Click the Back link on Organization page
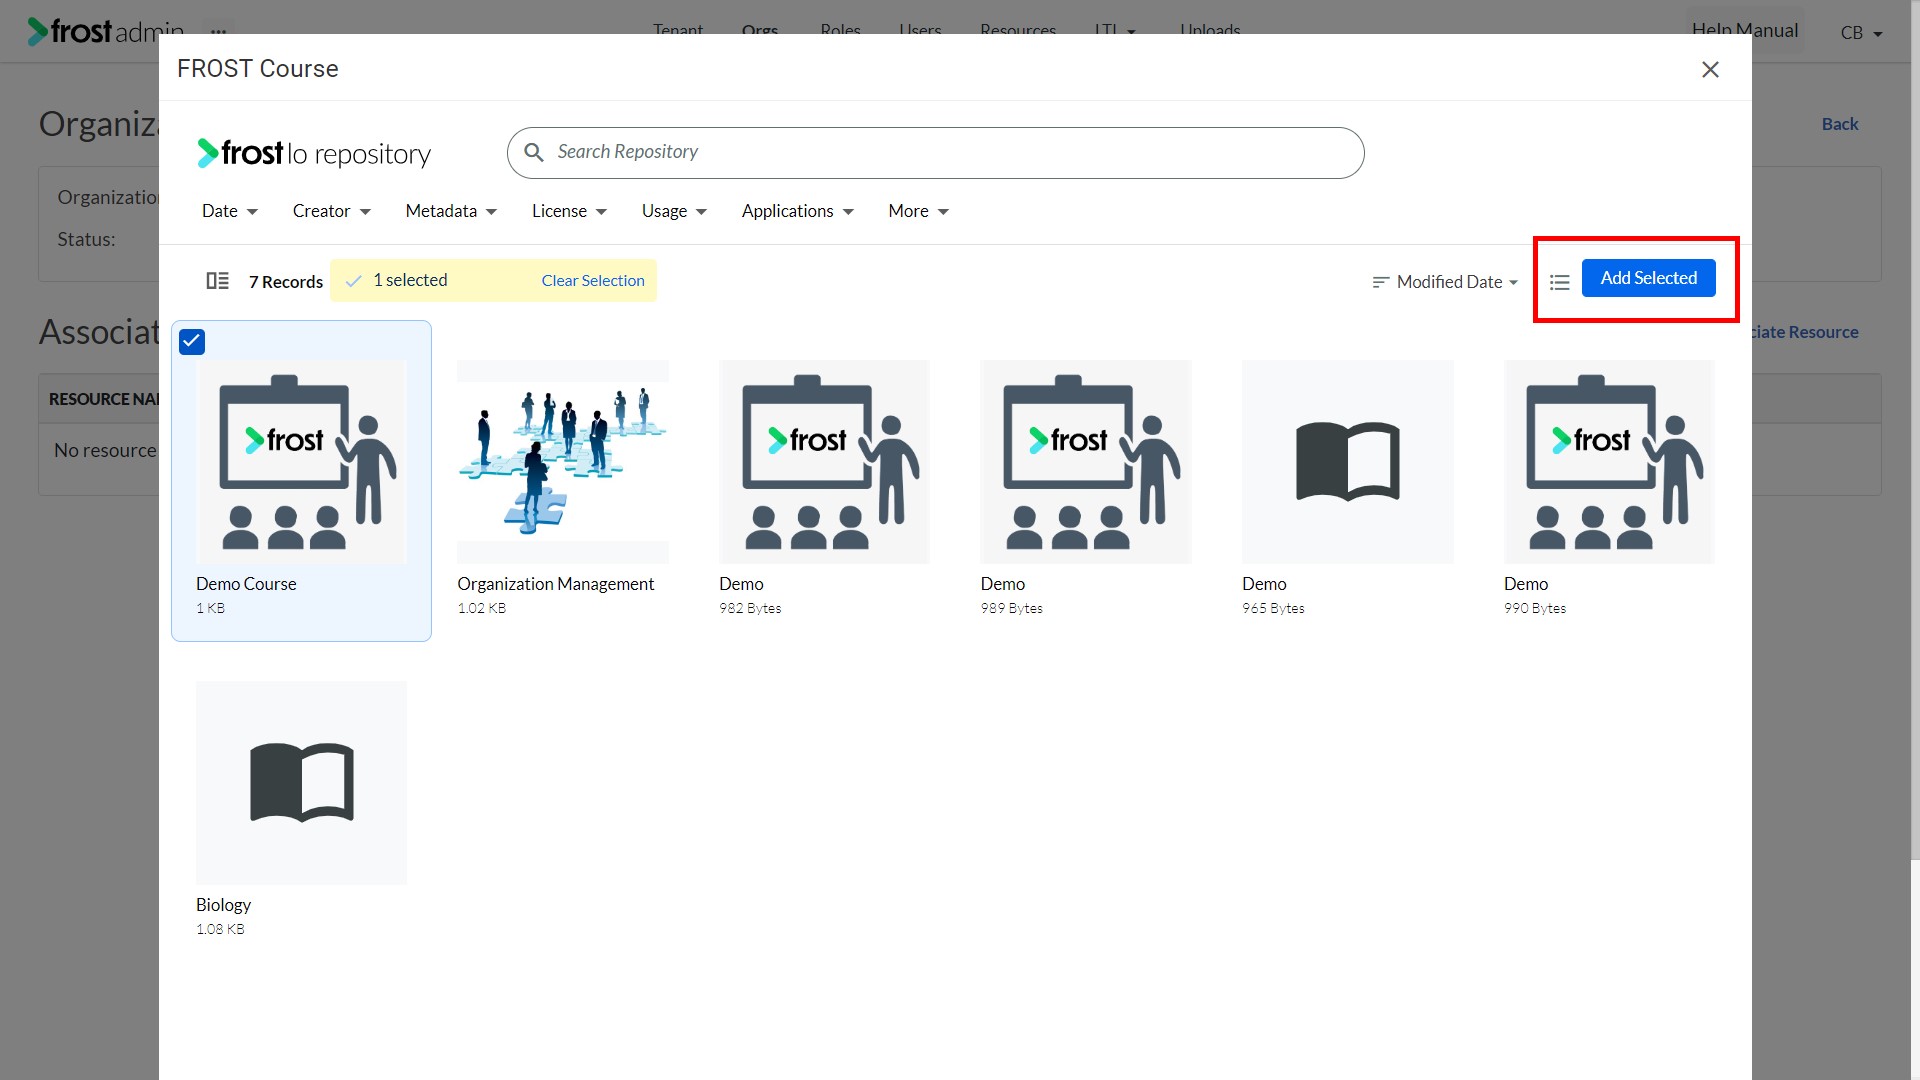 (1839, 124)
